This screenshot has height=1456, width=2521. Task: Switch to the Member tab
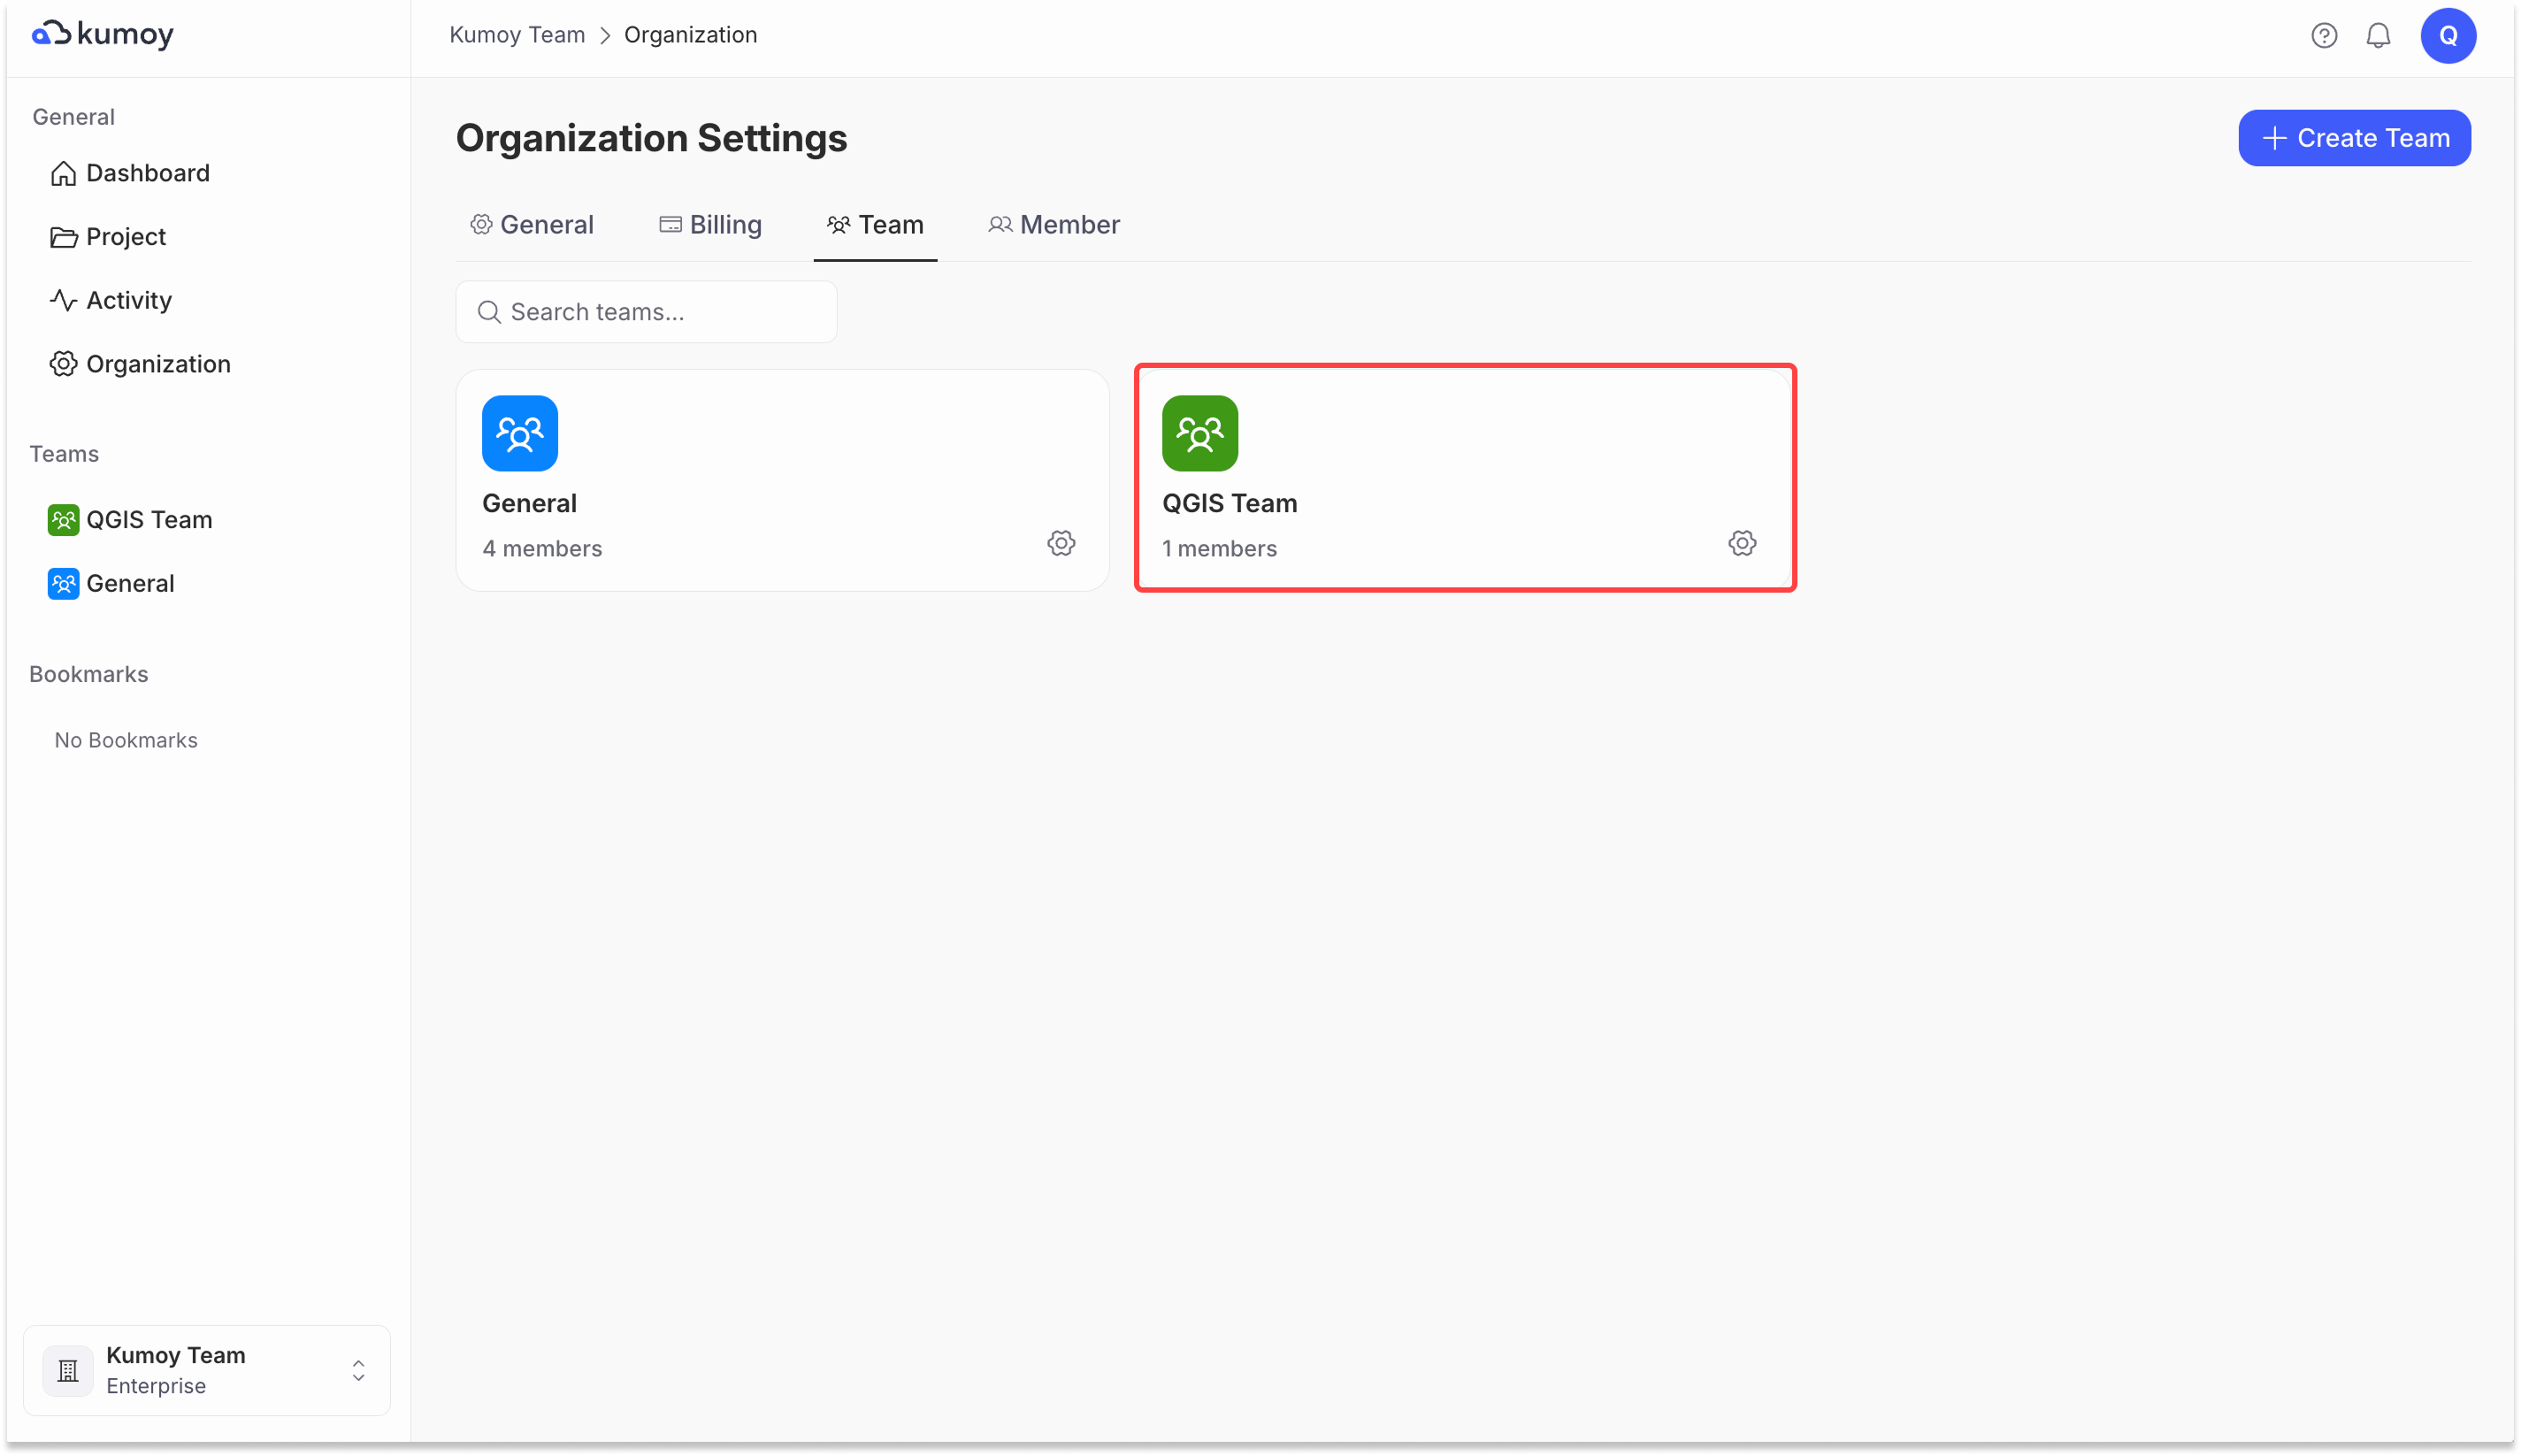(1054, 225)
